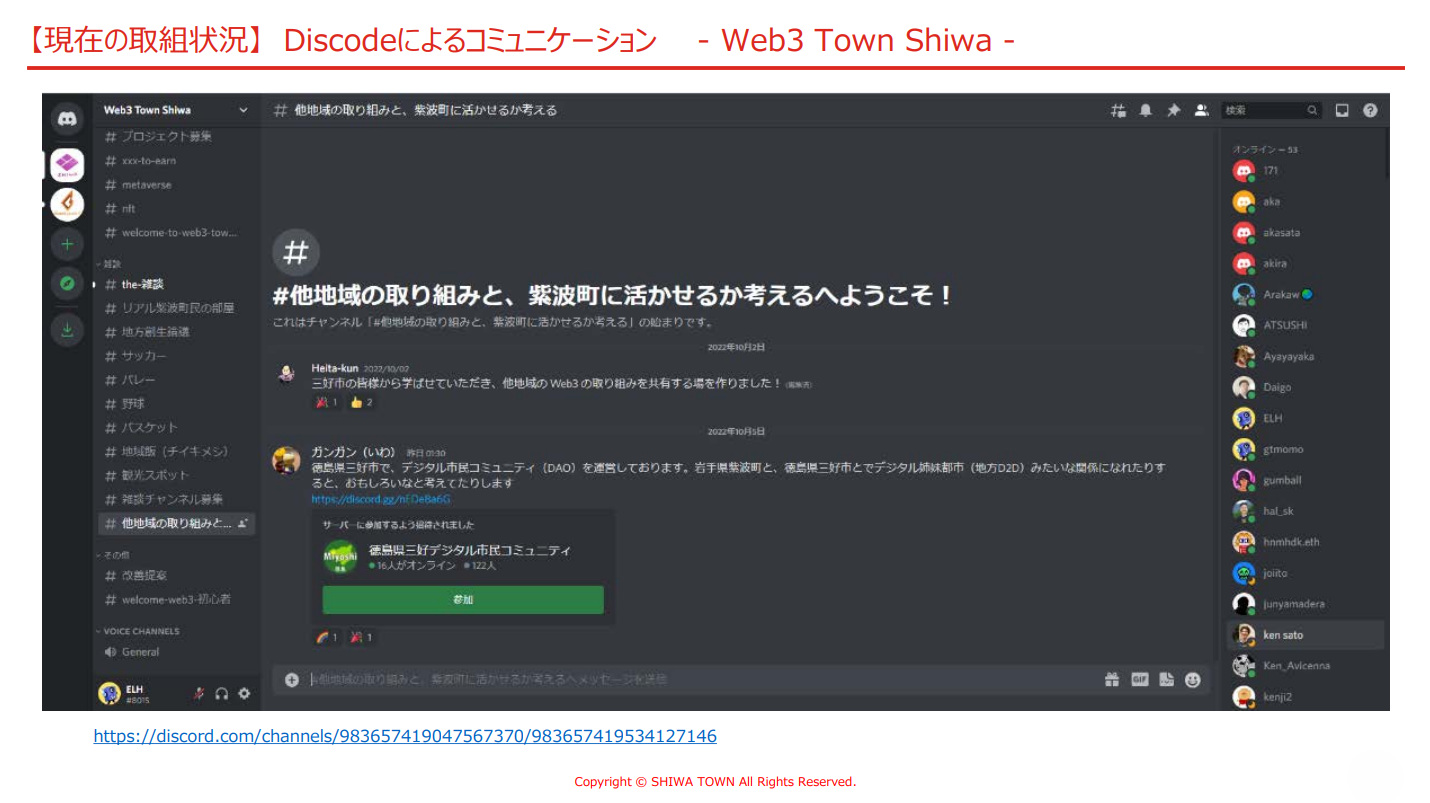Open Discord home direct messages icon
Screen dimensions: 1430x803
pyautogui.click(x=67, y=120)
